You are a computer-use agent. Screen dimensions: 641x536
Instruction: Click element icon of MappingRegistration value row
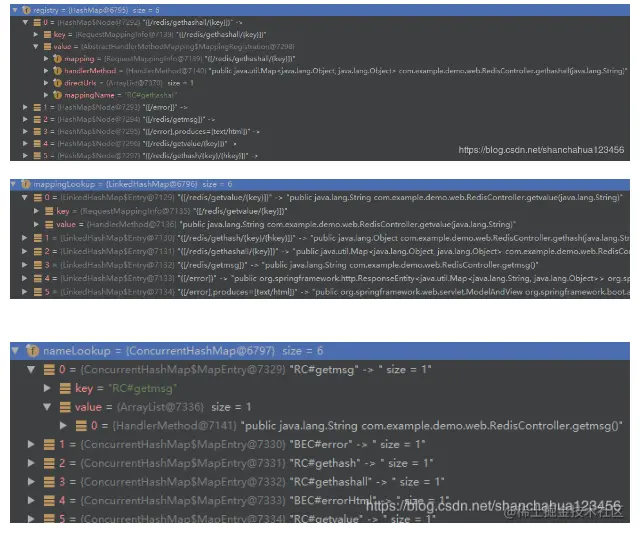47,47
